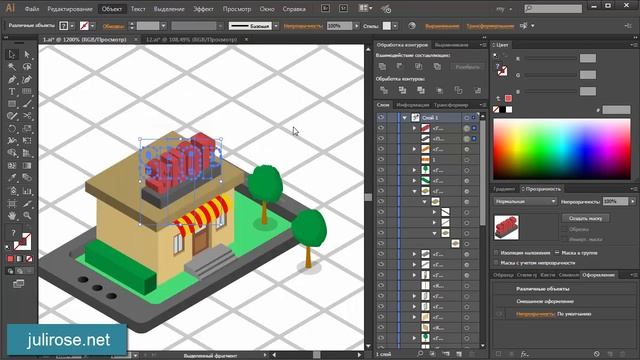640x360 pixels.
Task: Click the create mask button
Action: (x=585, y=218)
